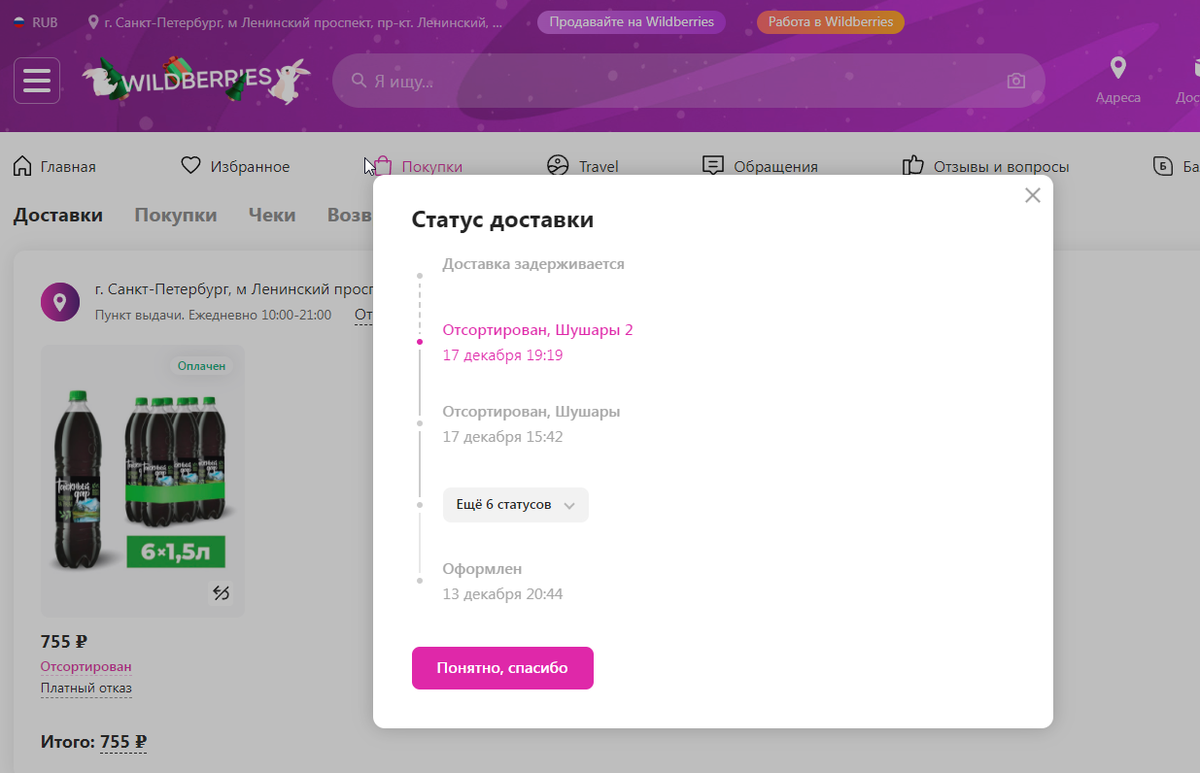Click the Отсортирован status link
The height and width of the screenshot is (773, 1200).
[x=86, y=667]
